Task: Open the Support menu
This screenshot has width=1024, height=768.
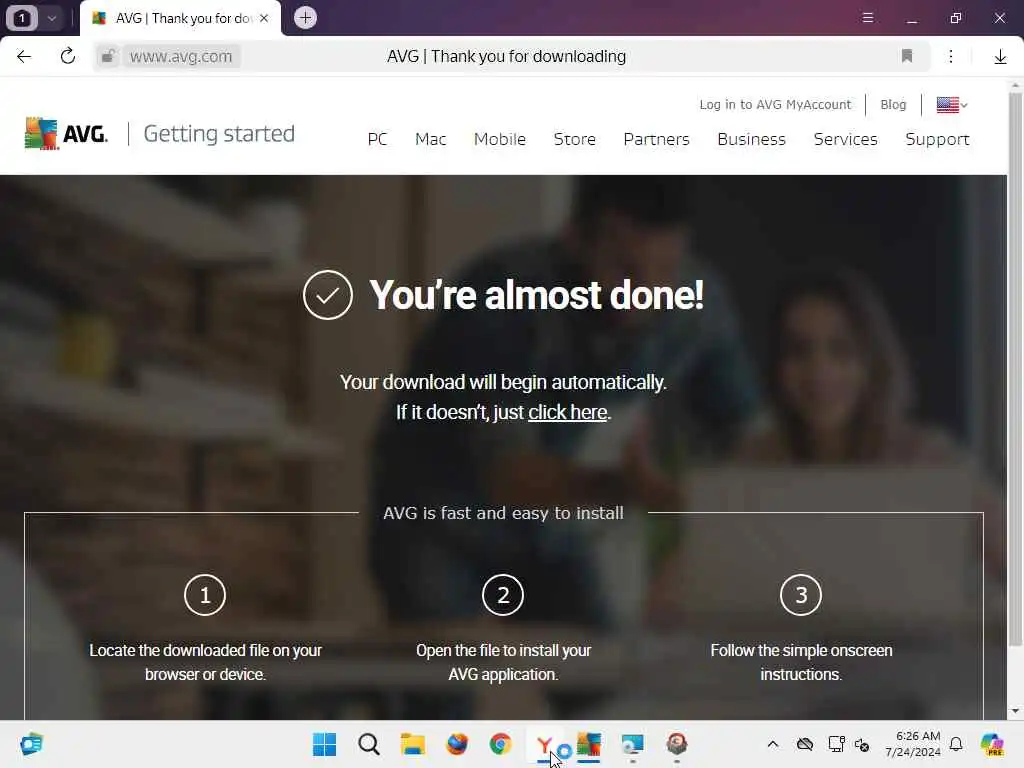Action: 937,139
